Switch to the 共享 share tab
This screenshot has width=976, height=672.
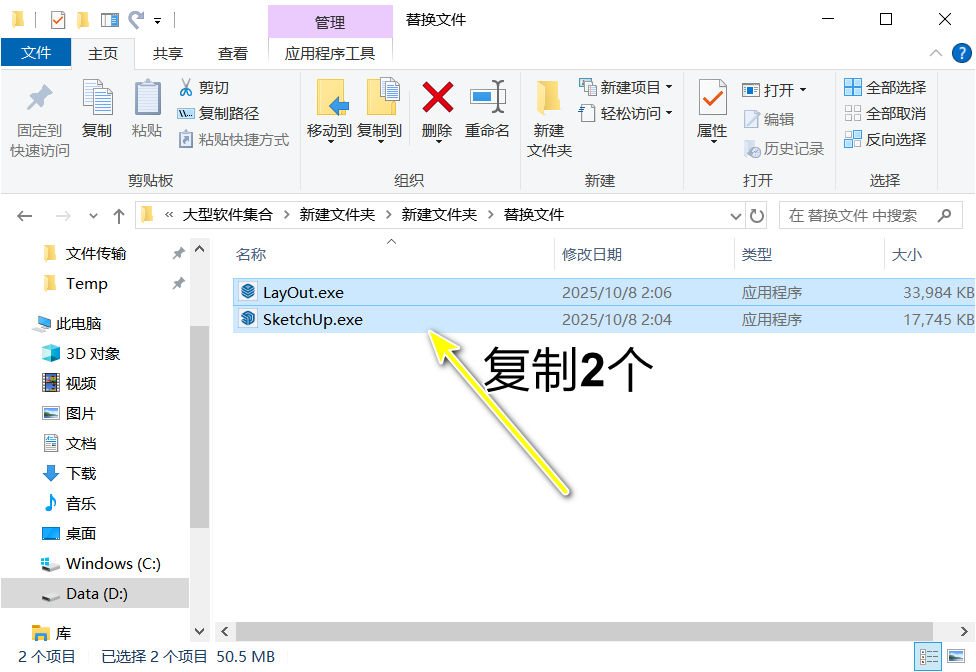point(168,54)
